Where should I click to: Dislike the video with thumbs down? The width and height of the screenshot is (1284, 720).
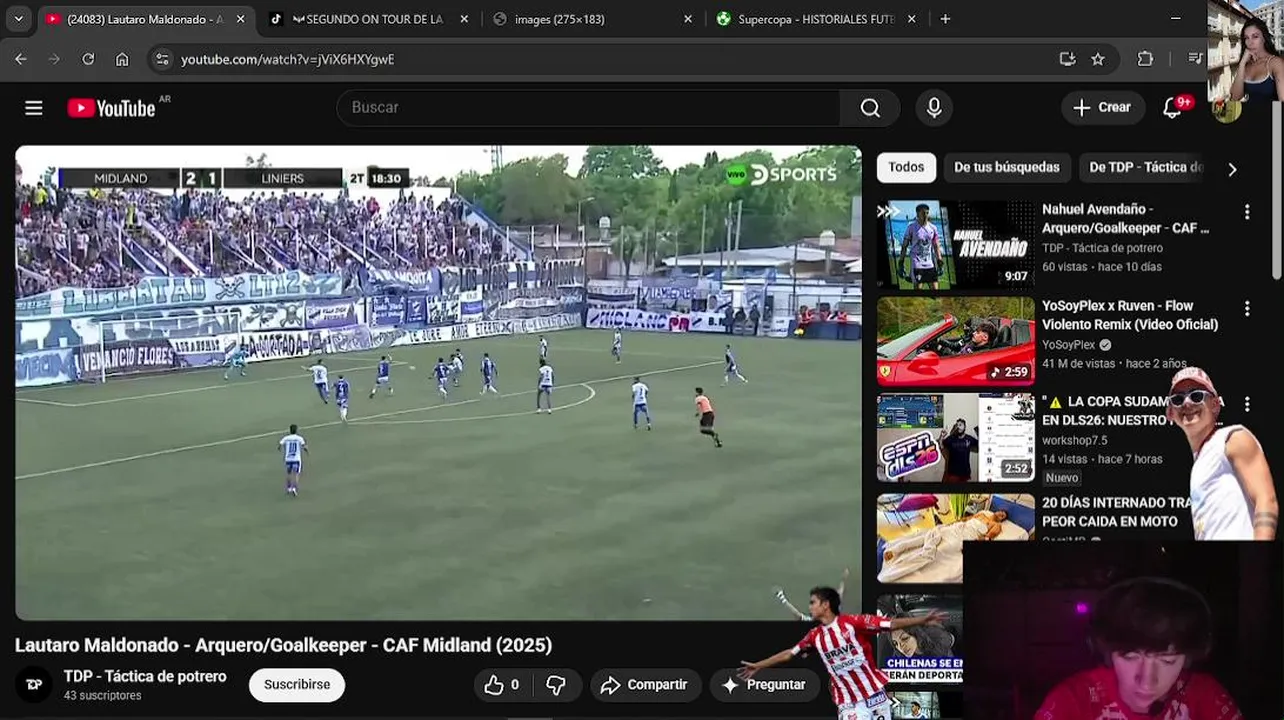point(556,685)
